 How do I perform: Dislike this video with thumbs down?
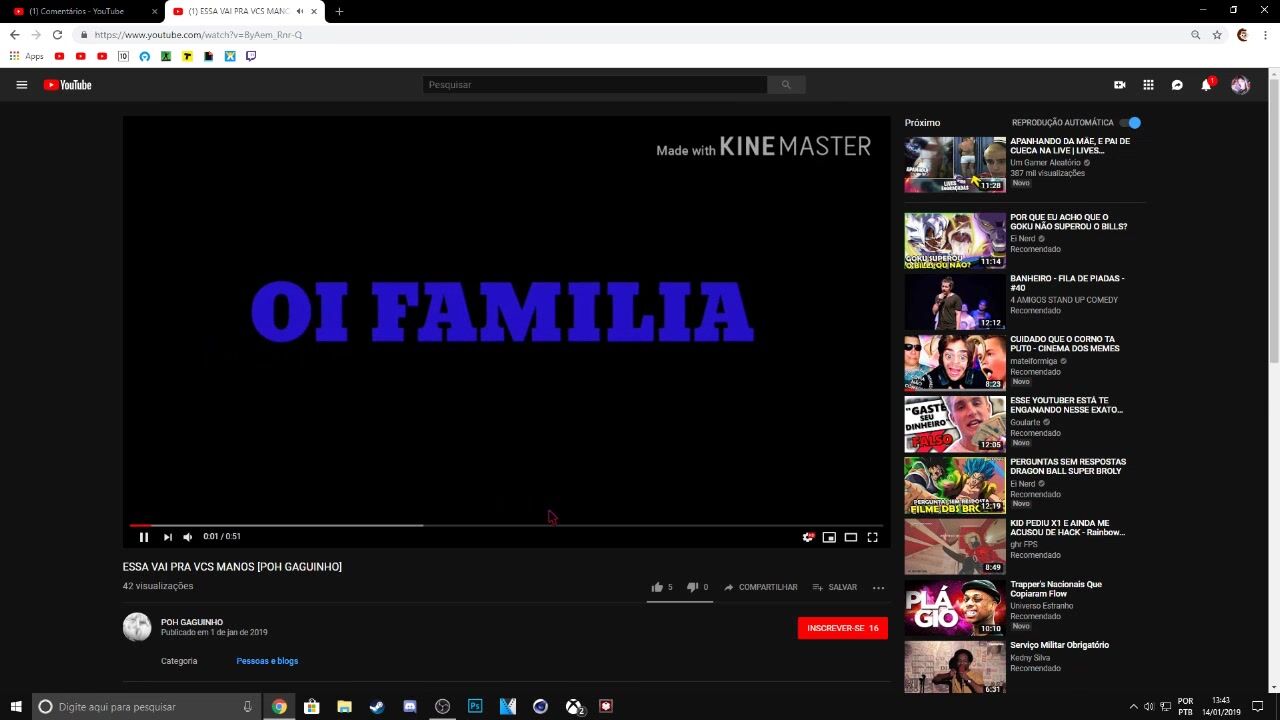(x=692, y=587)
